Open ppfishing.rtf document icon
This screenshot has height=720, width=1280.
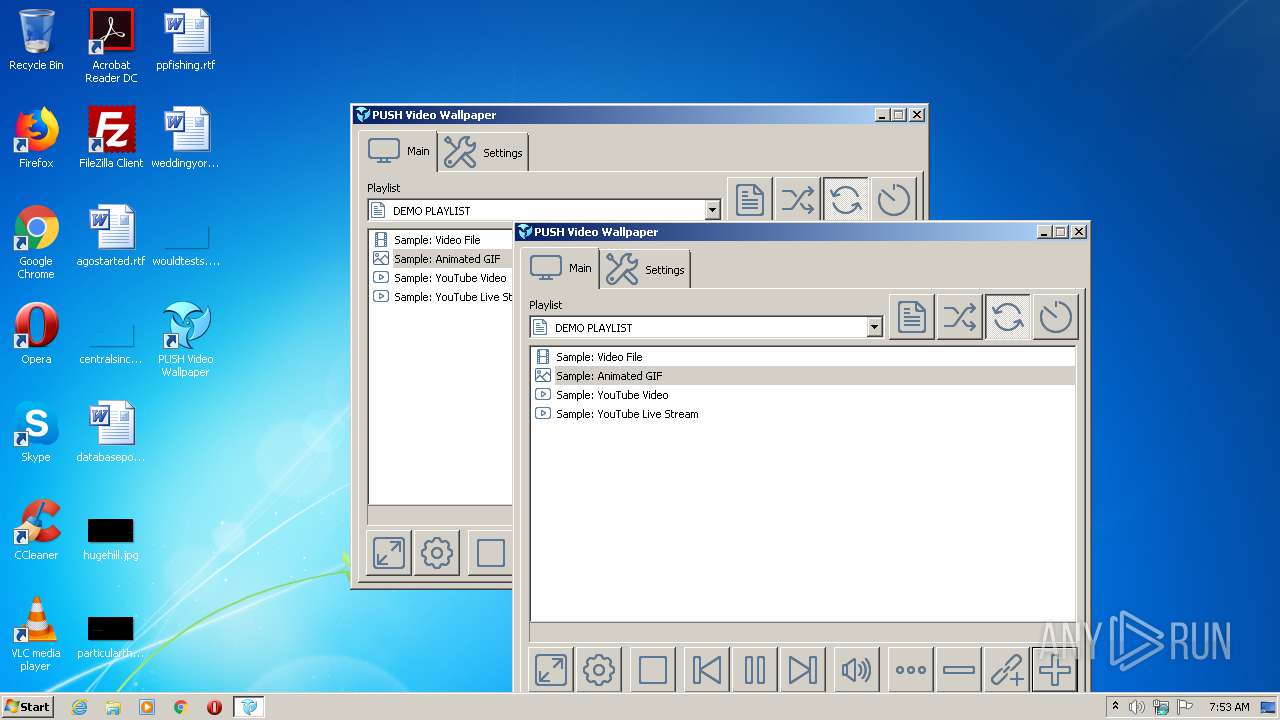186,40
